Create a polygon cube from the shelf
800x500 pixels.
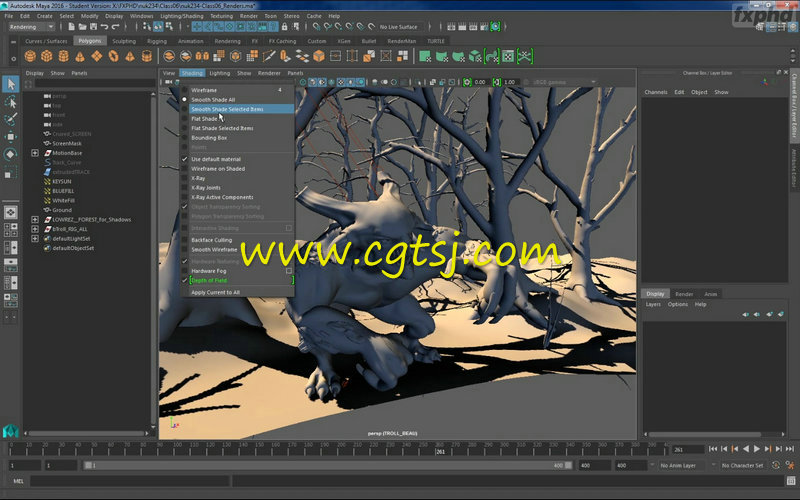(x=47, y=56)
